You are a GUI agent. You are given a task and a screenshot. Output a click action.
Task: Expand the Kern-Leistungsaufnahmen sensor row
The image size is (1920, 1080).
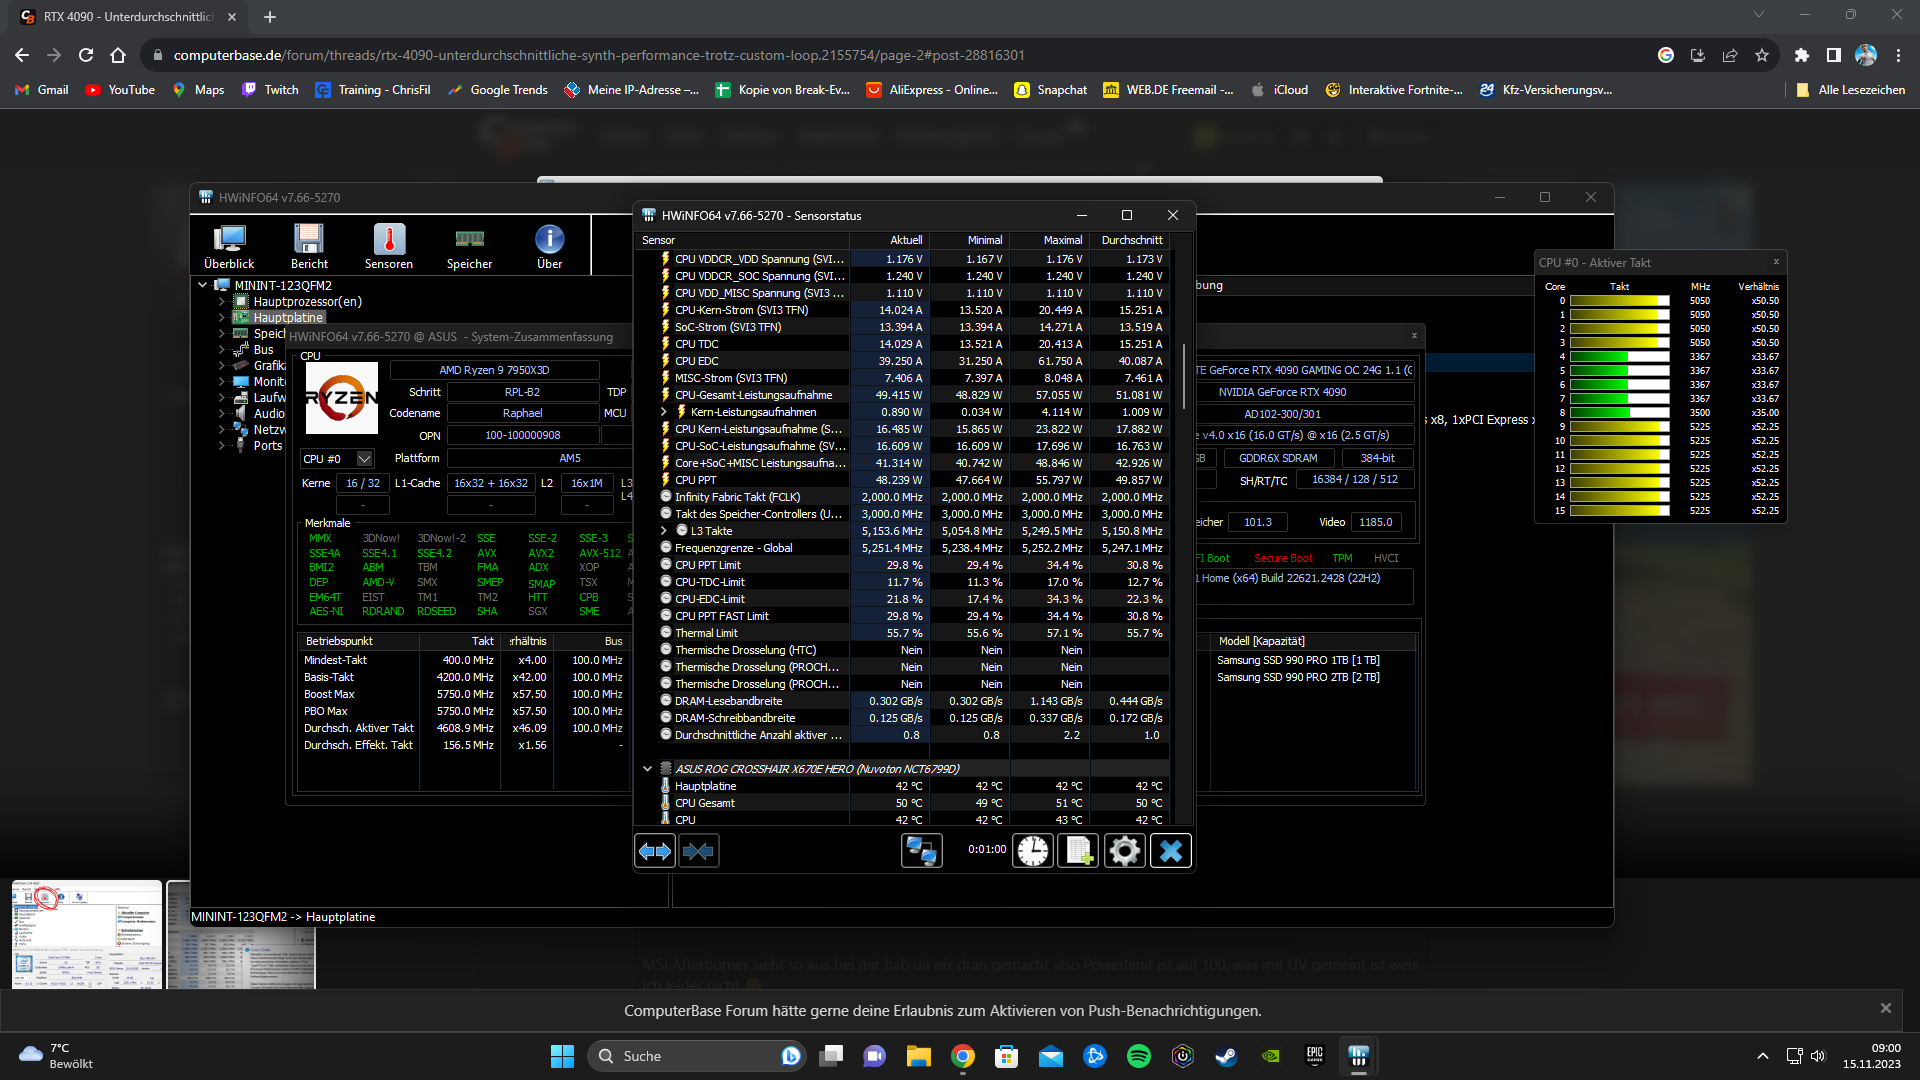click(663, 412)
